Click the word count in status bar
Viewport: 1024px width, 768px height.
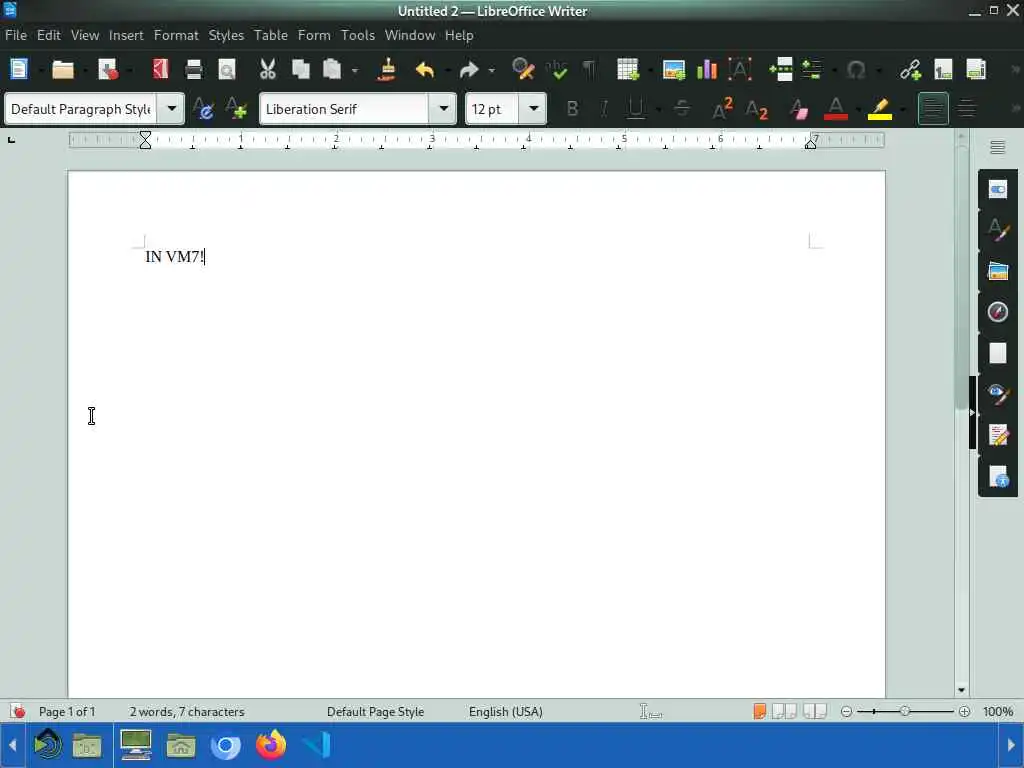coord(187,712)
